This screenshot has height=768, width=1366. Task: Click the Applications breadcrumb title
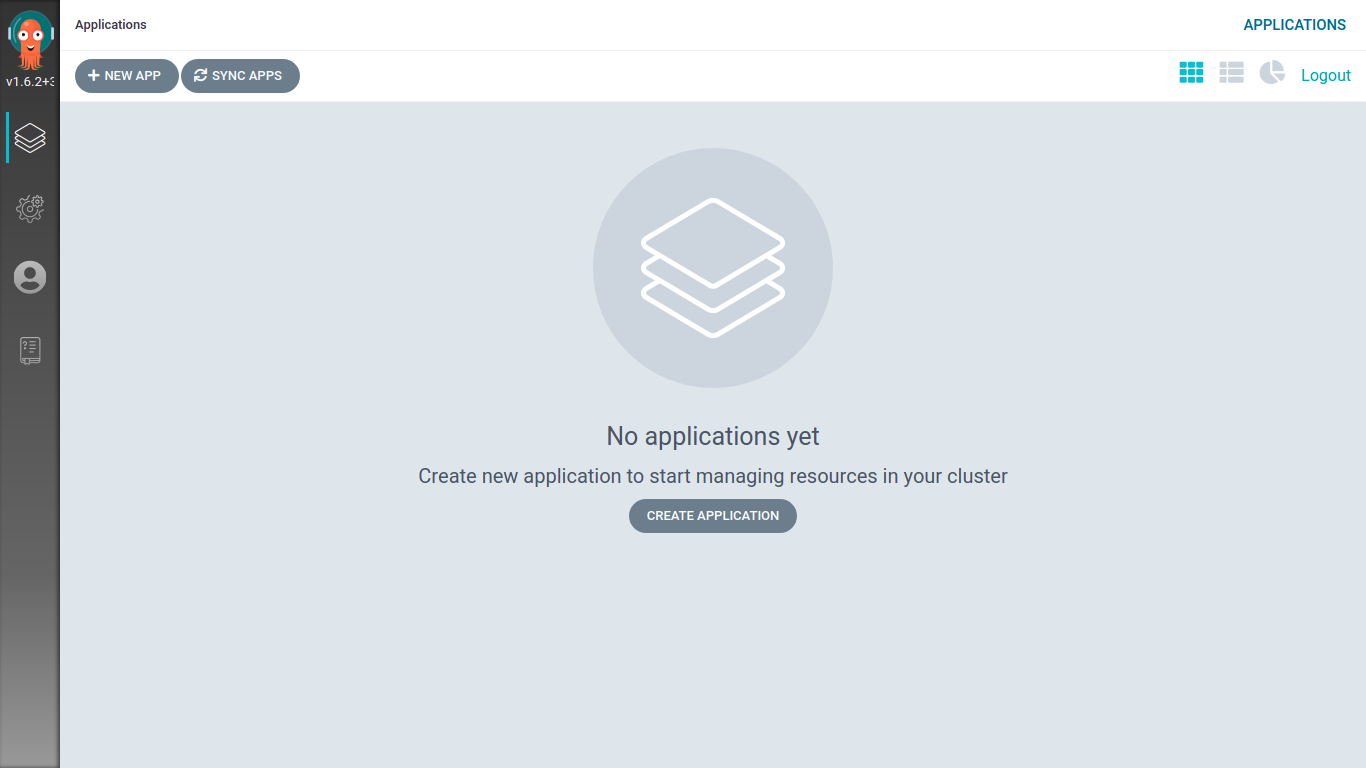pos(111,25)
